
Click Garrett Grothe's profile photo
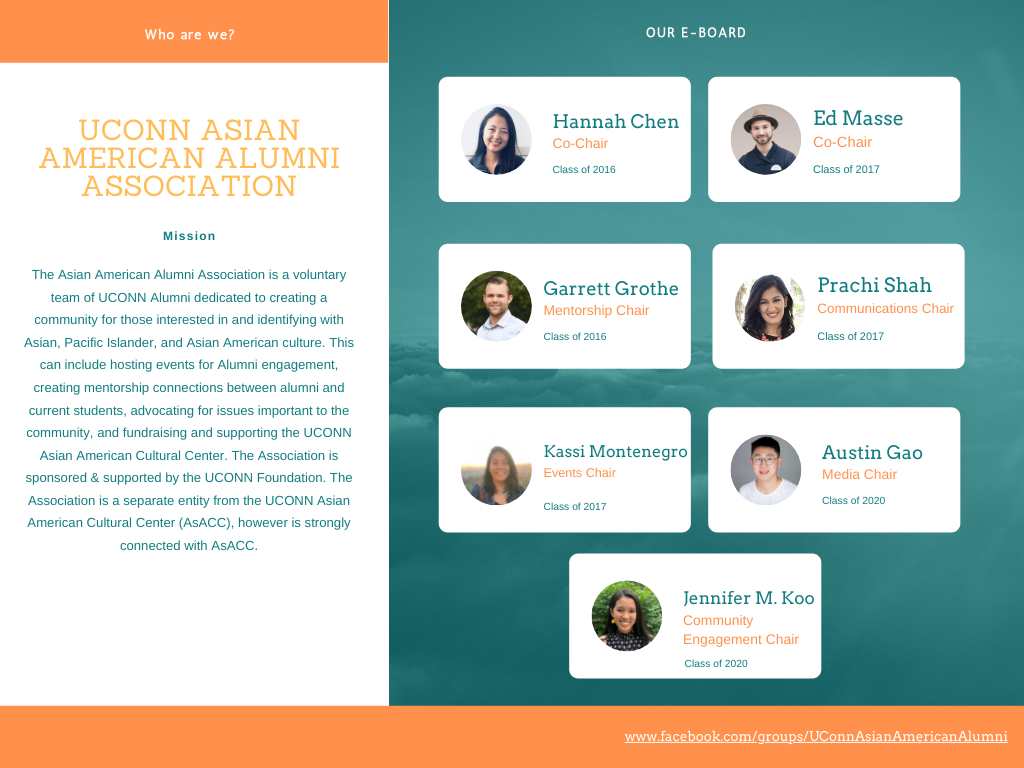click(x=496, y=306)
